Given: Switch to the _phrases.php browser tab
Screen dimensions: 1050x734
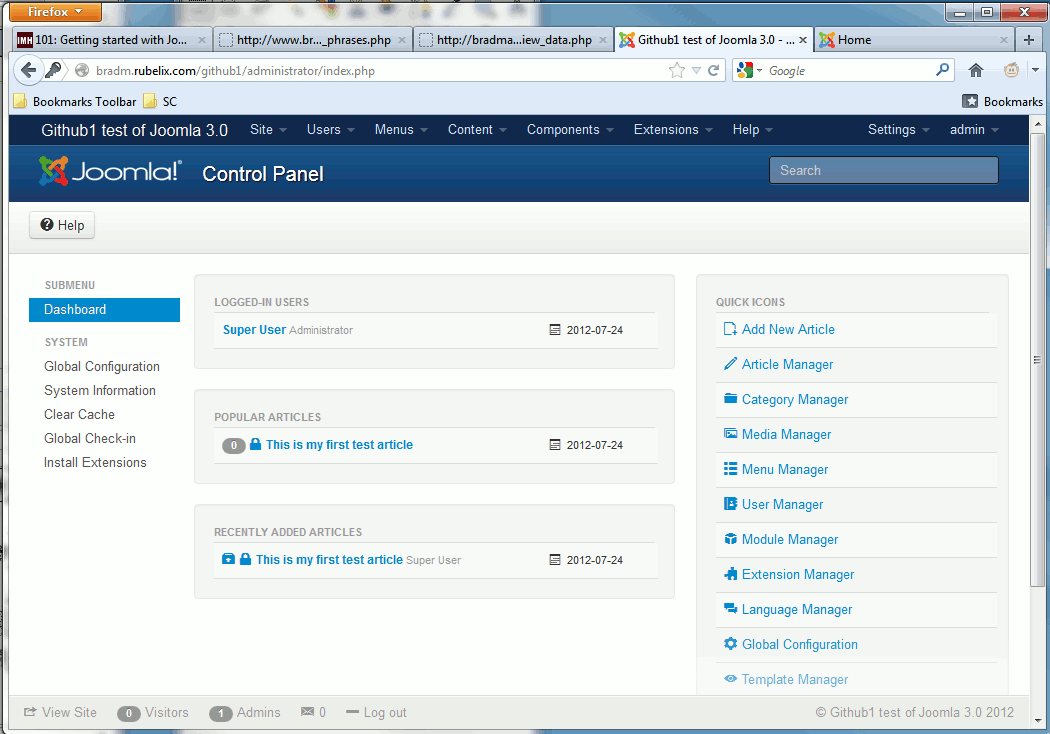Looking at the screenshot, I should click(x=313, y=40).
